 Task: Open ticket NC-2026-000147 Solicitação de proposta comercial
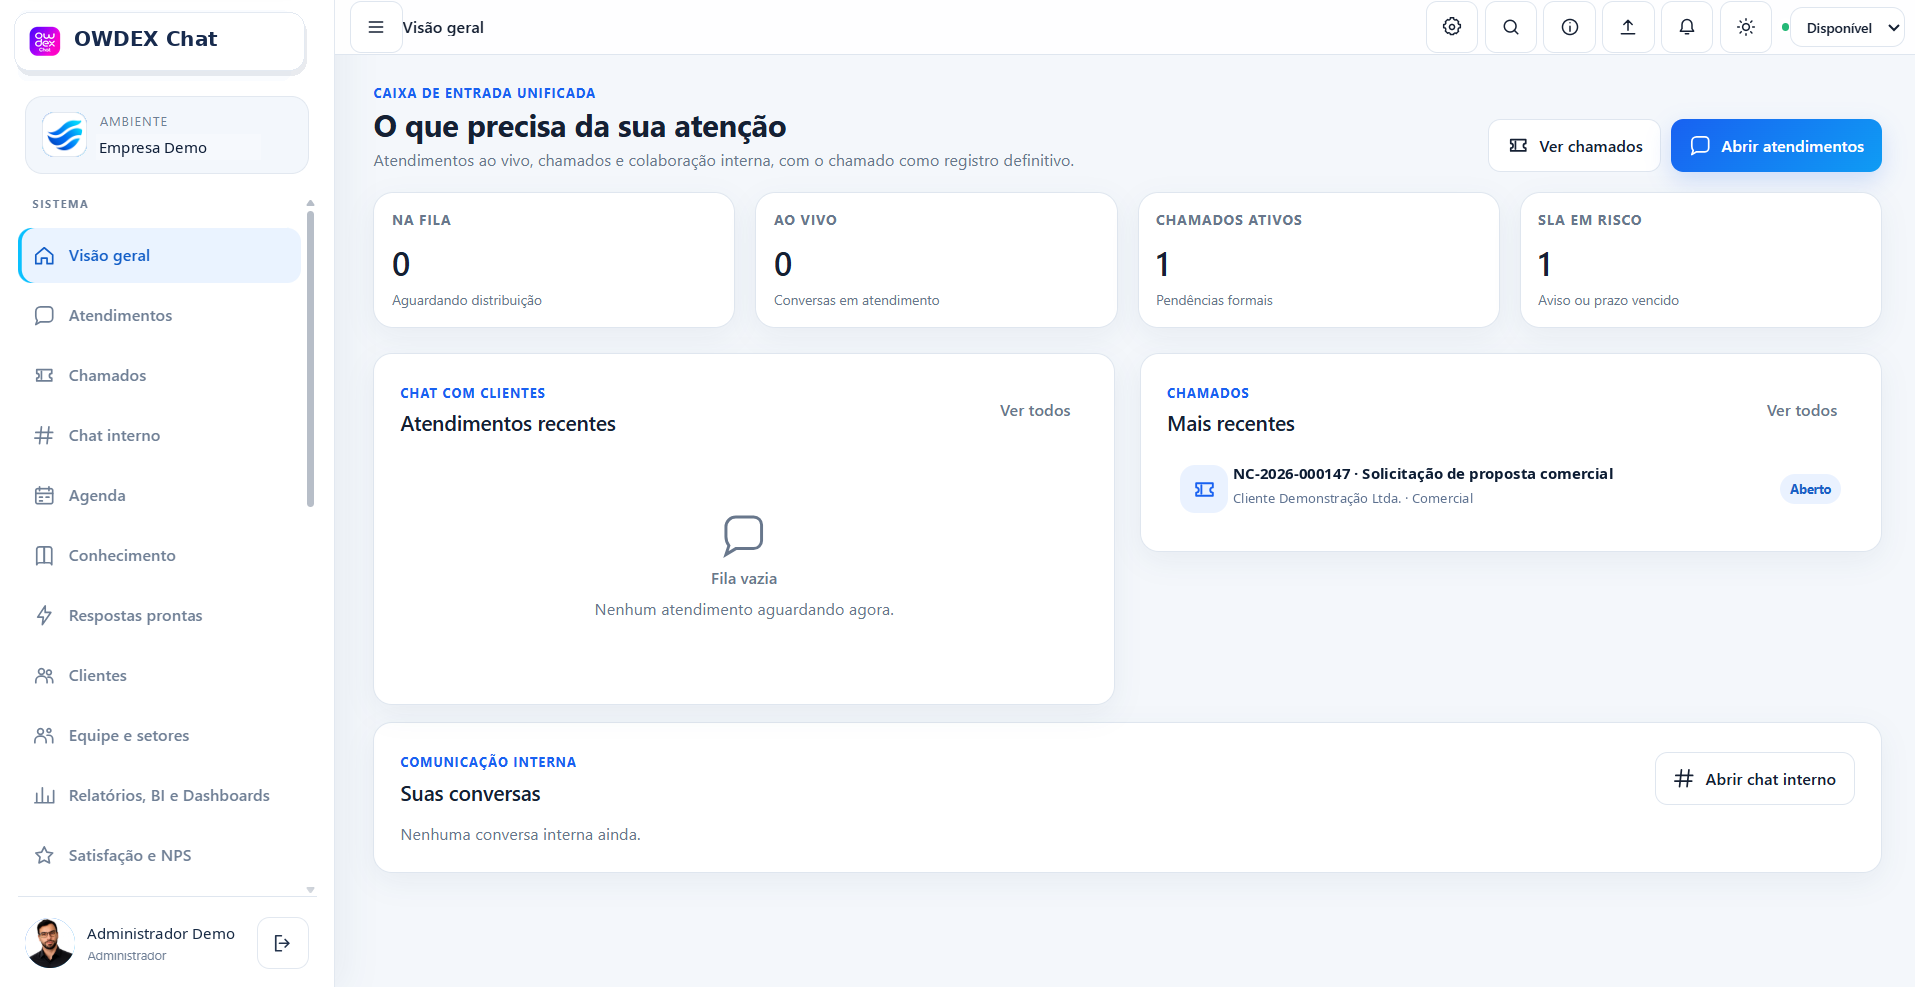(1510, 489)
